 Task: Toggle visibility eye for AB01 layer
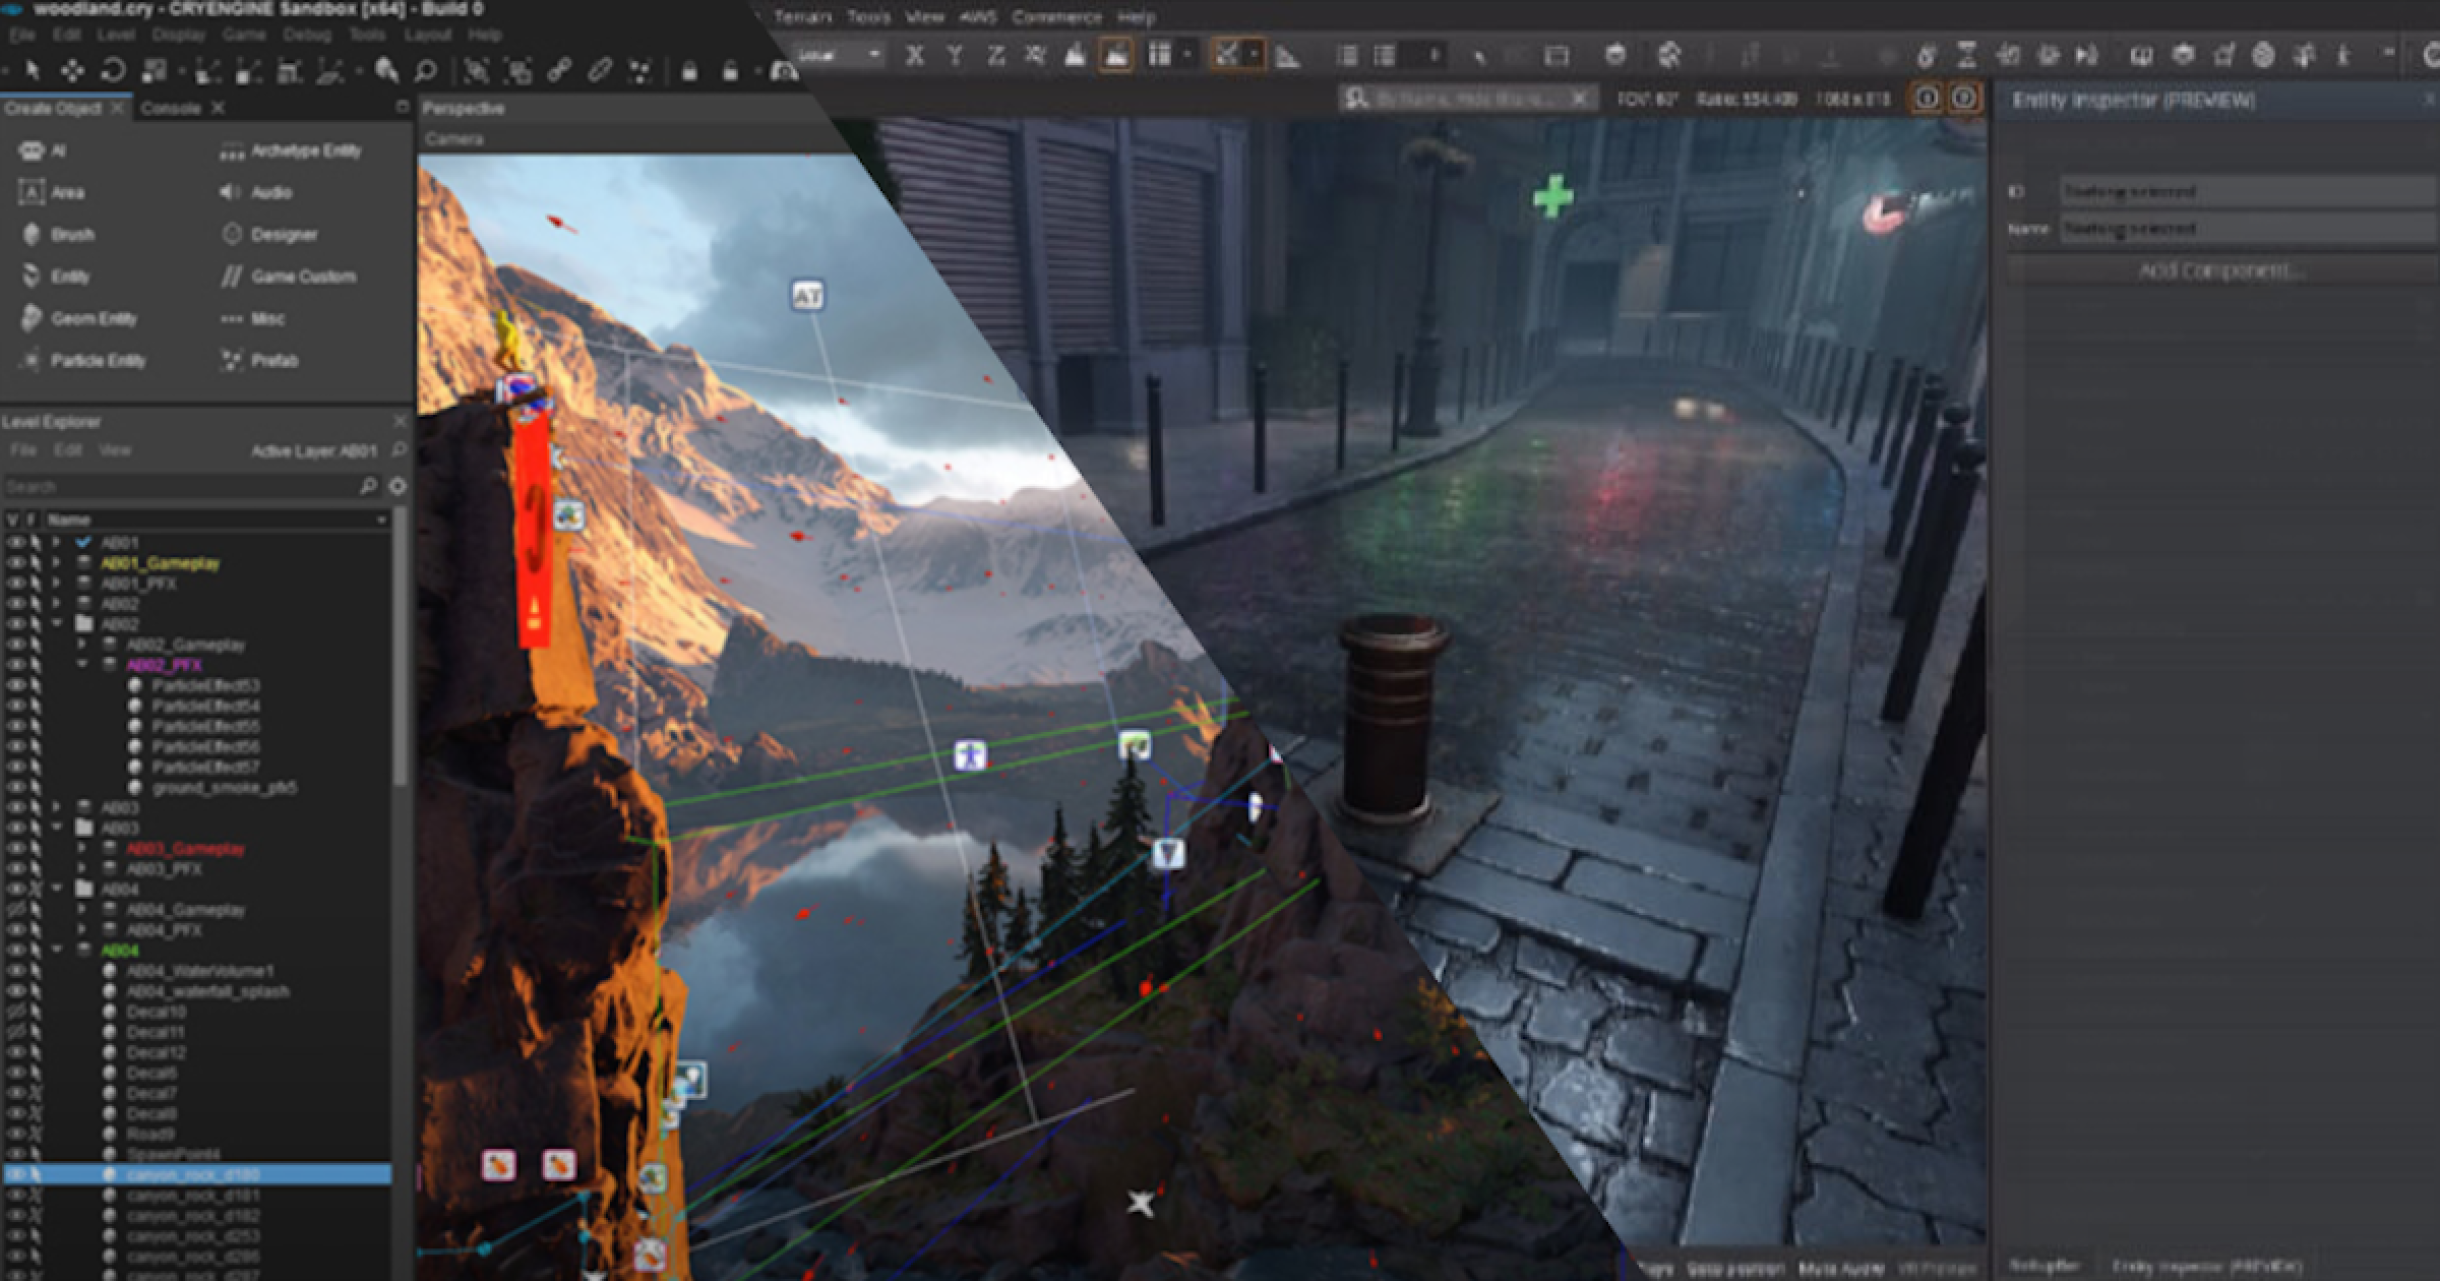[15, 542]
